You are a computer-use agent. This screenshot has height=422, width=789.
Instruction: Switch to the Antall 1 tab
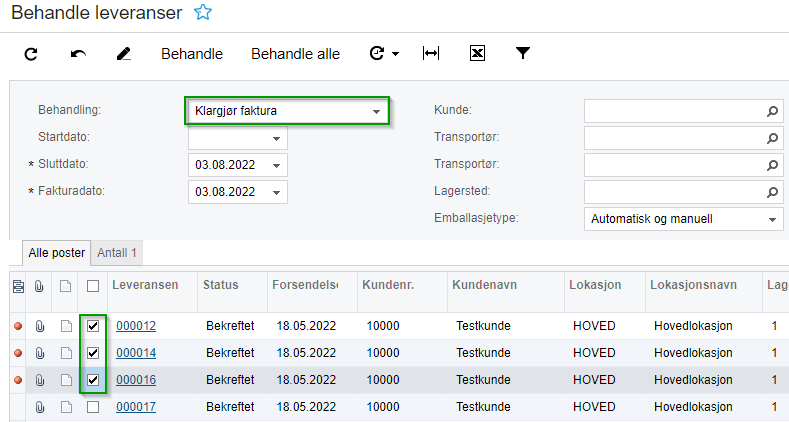pyautogui.click(x=117, y=252)
